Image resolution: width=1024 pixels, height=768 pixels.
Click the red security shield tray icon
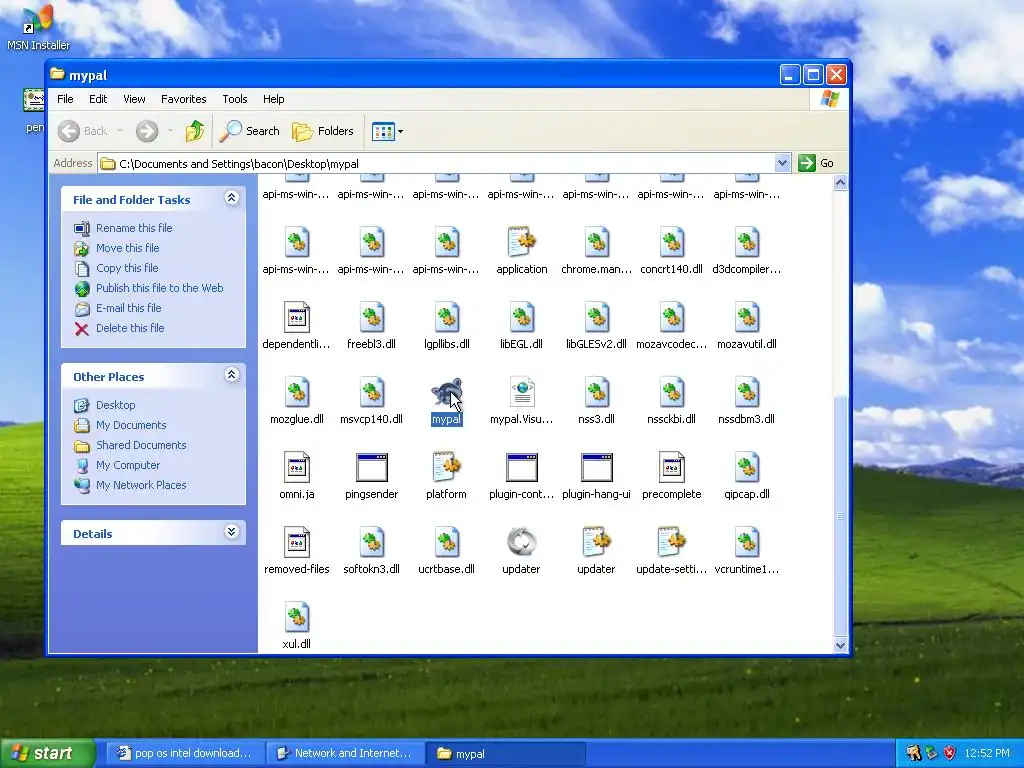950,754
